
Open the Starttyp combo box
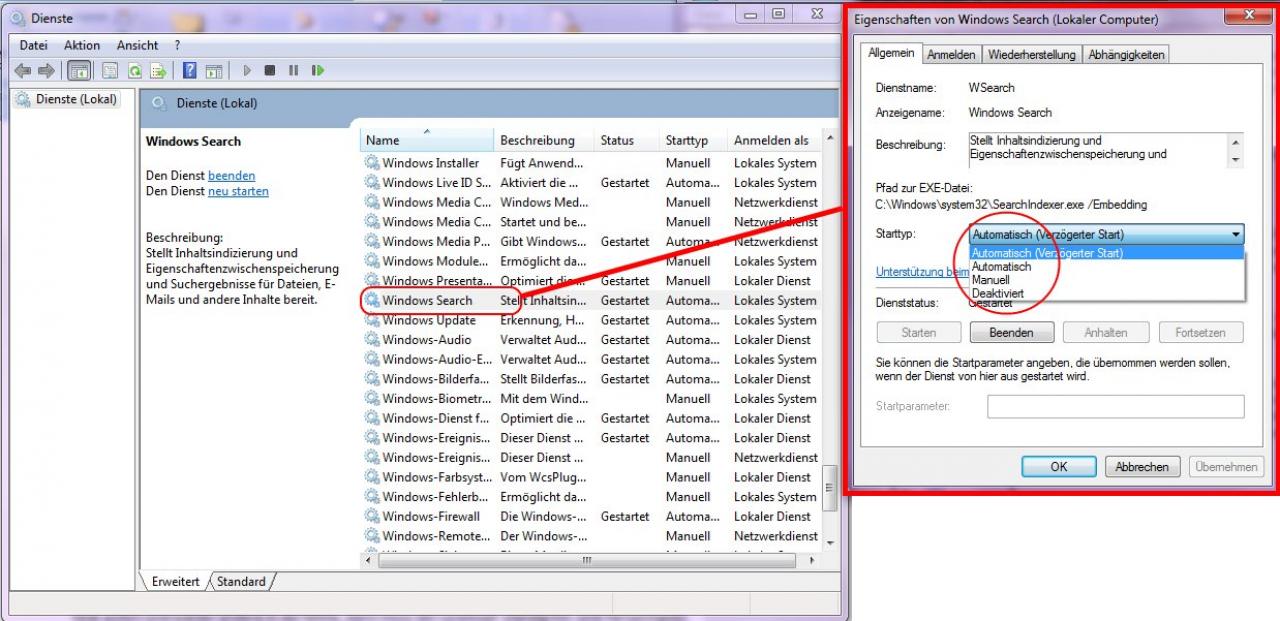[1107, 234]
